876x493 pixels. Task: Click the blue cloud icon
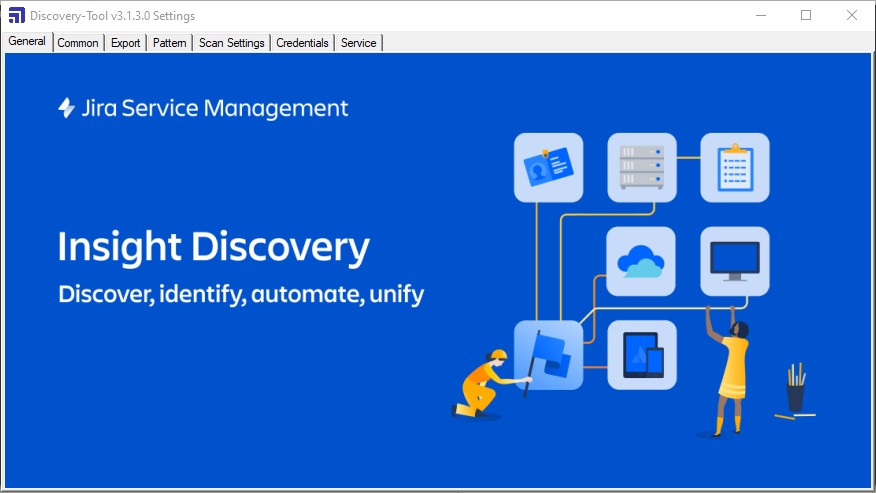(x=641, y=261)
